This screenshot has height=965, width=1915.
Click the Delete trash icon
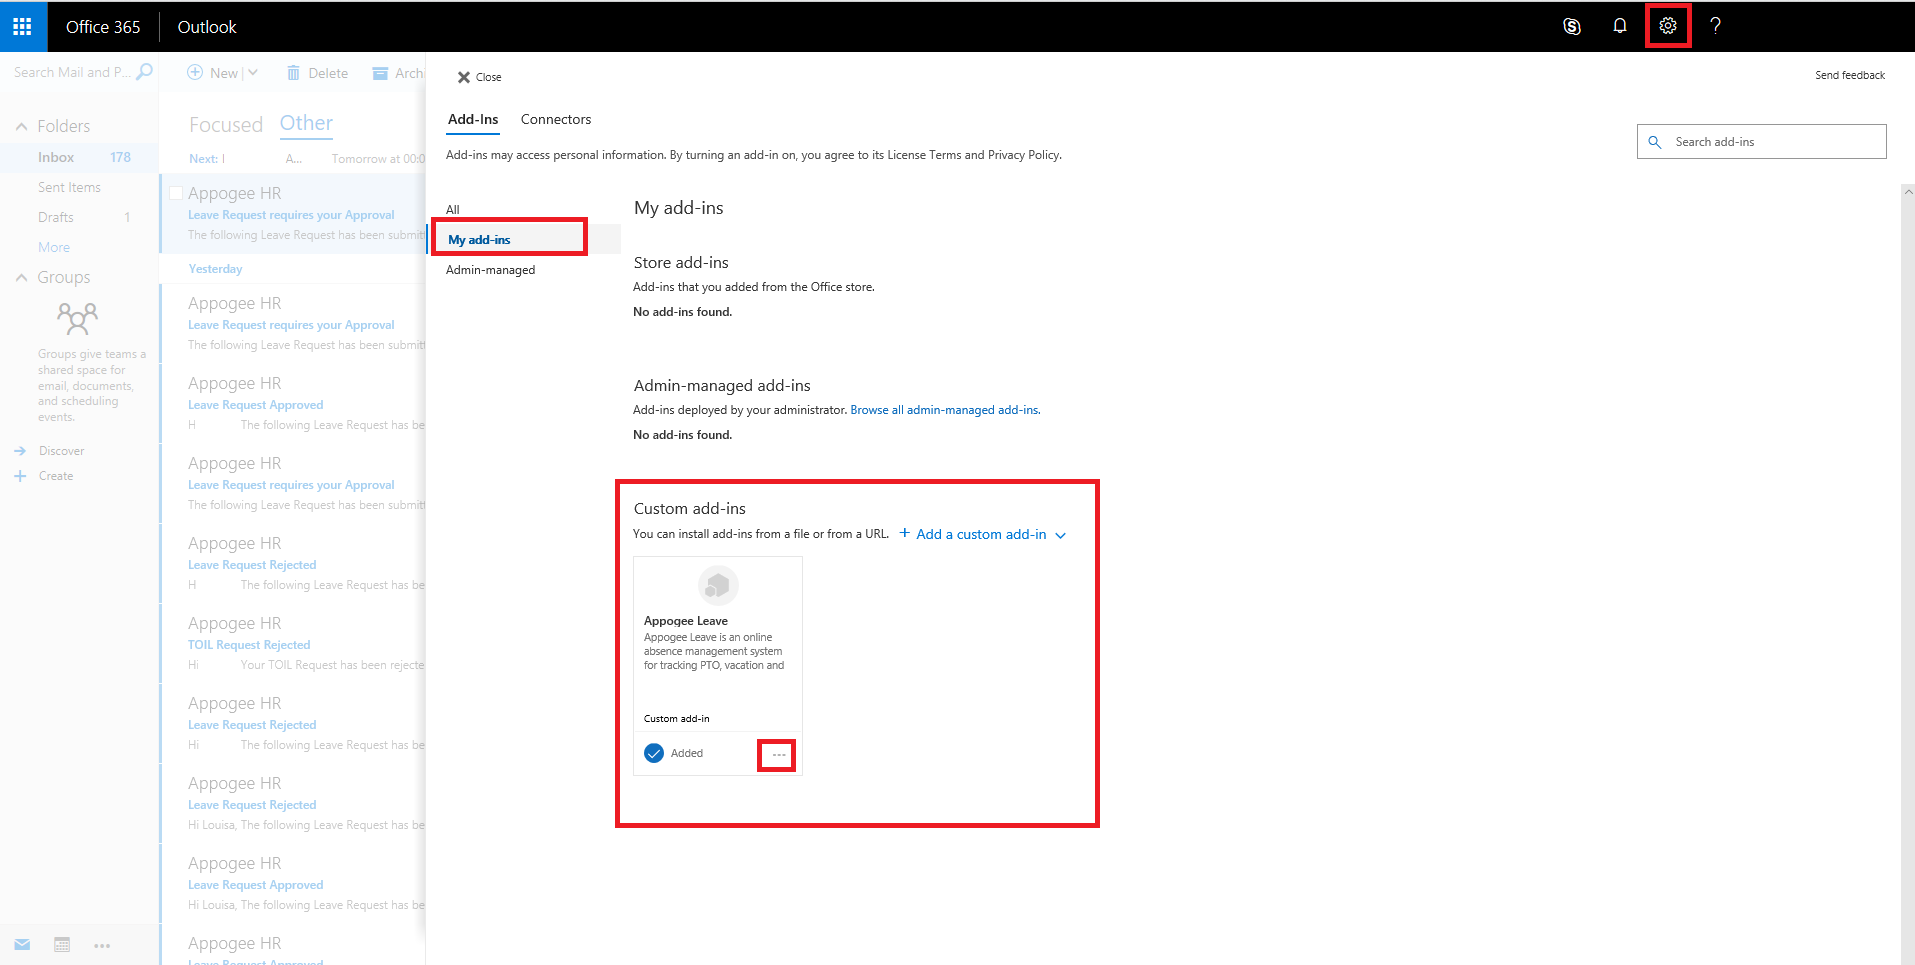[293, 73]
